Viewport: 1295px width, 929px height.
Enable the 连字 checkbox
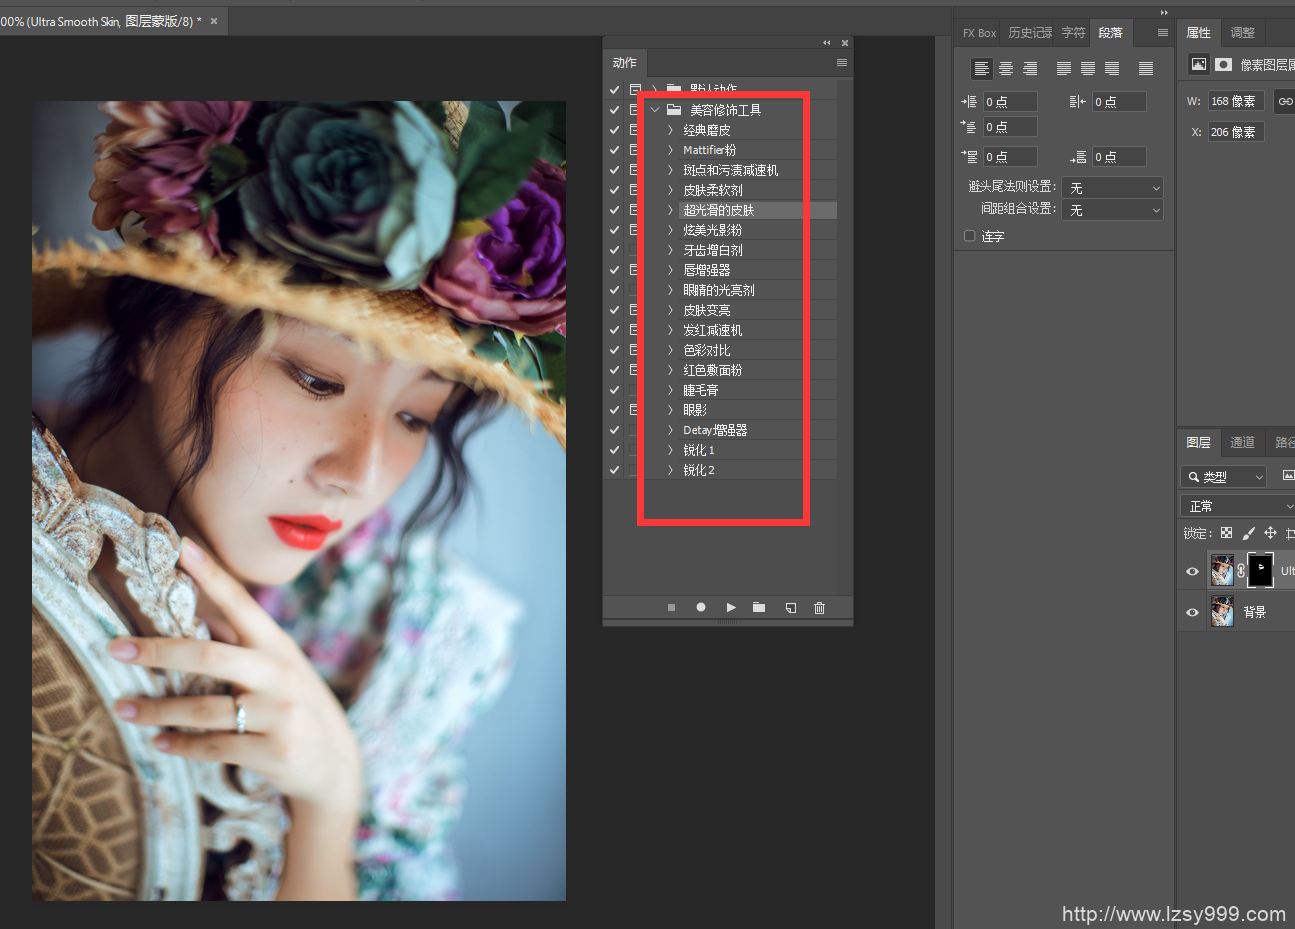tap(969, 236)
